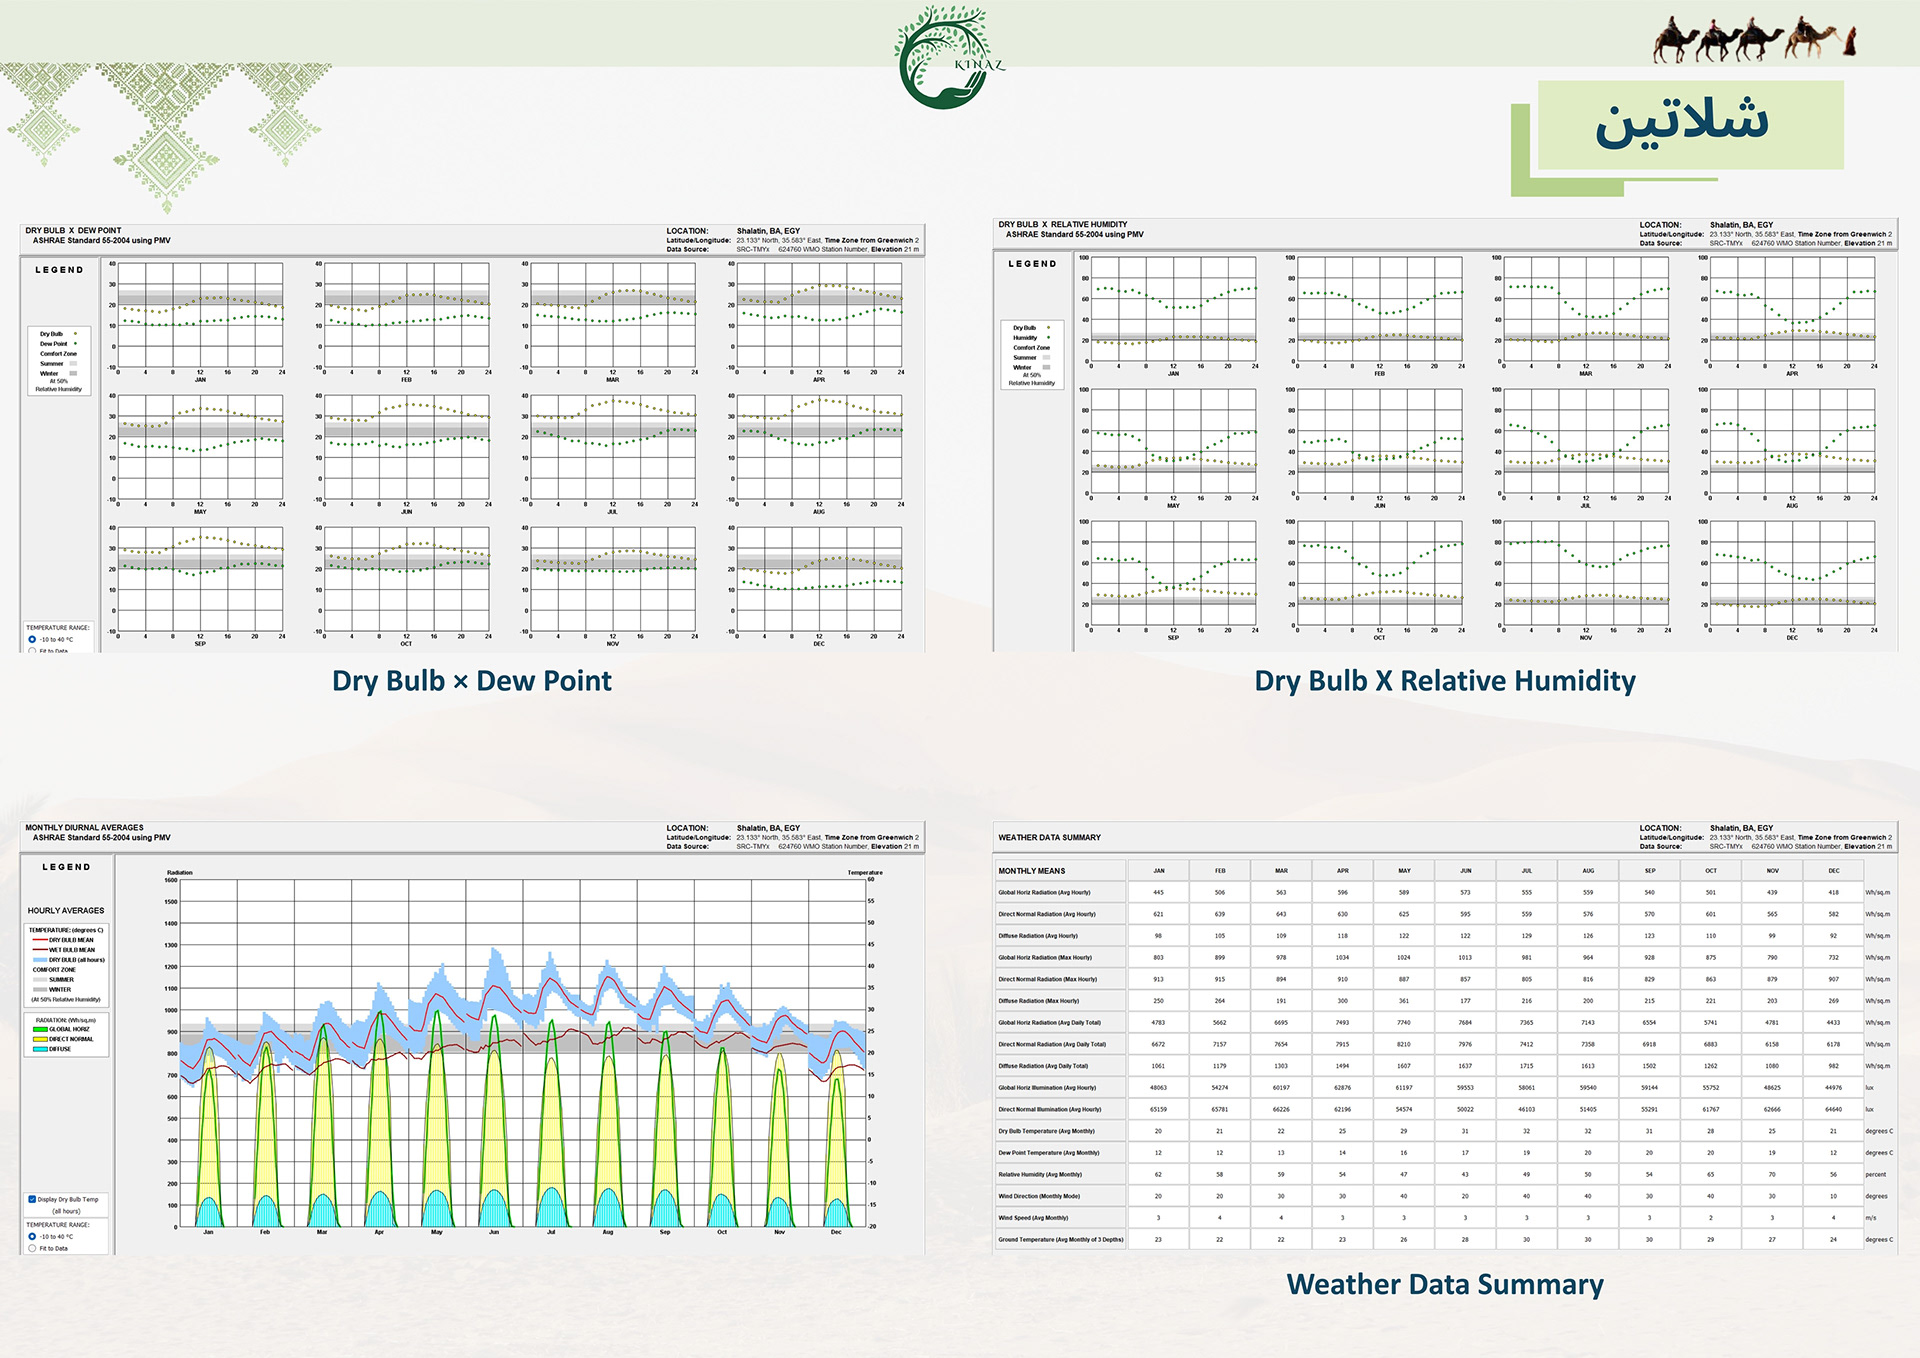1920x1358 pixels.
Task: Click the Dry Bulb × Dew Point caption
Action: [471, 681]
